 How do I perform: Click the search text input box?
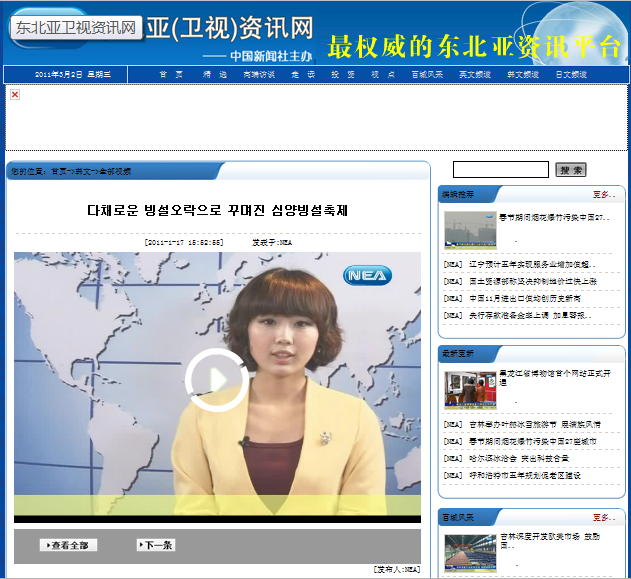click(x=500, y=169)
